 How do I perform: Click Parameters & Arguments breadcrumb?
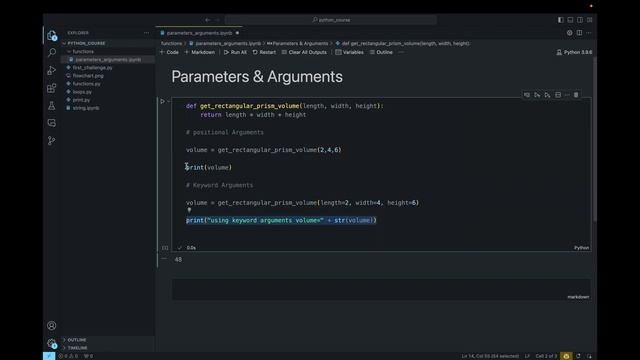pyautogui.click(x=298, y=43)
